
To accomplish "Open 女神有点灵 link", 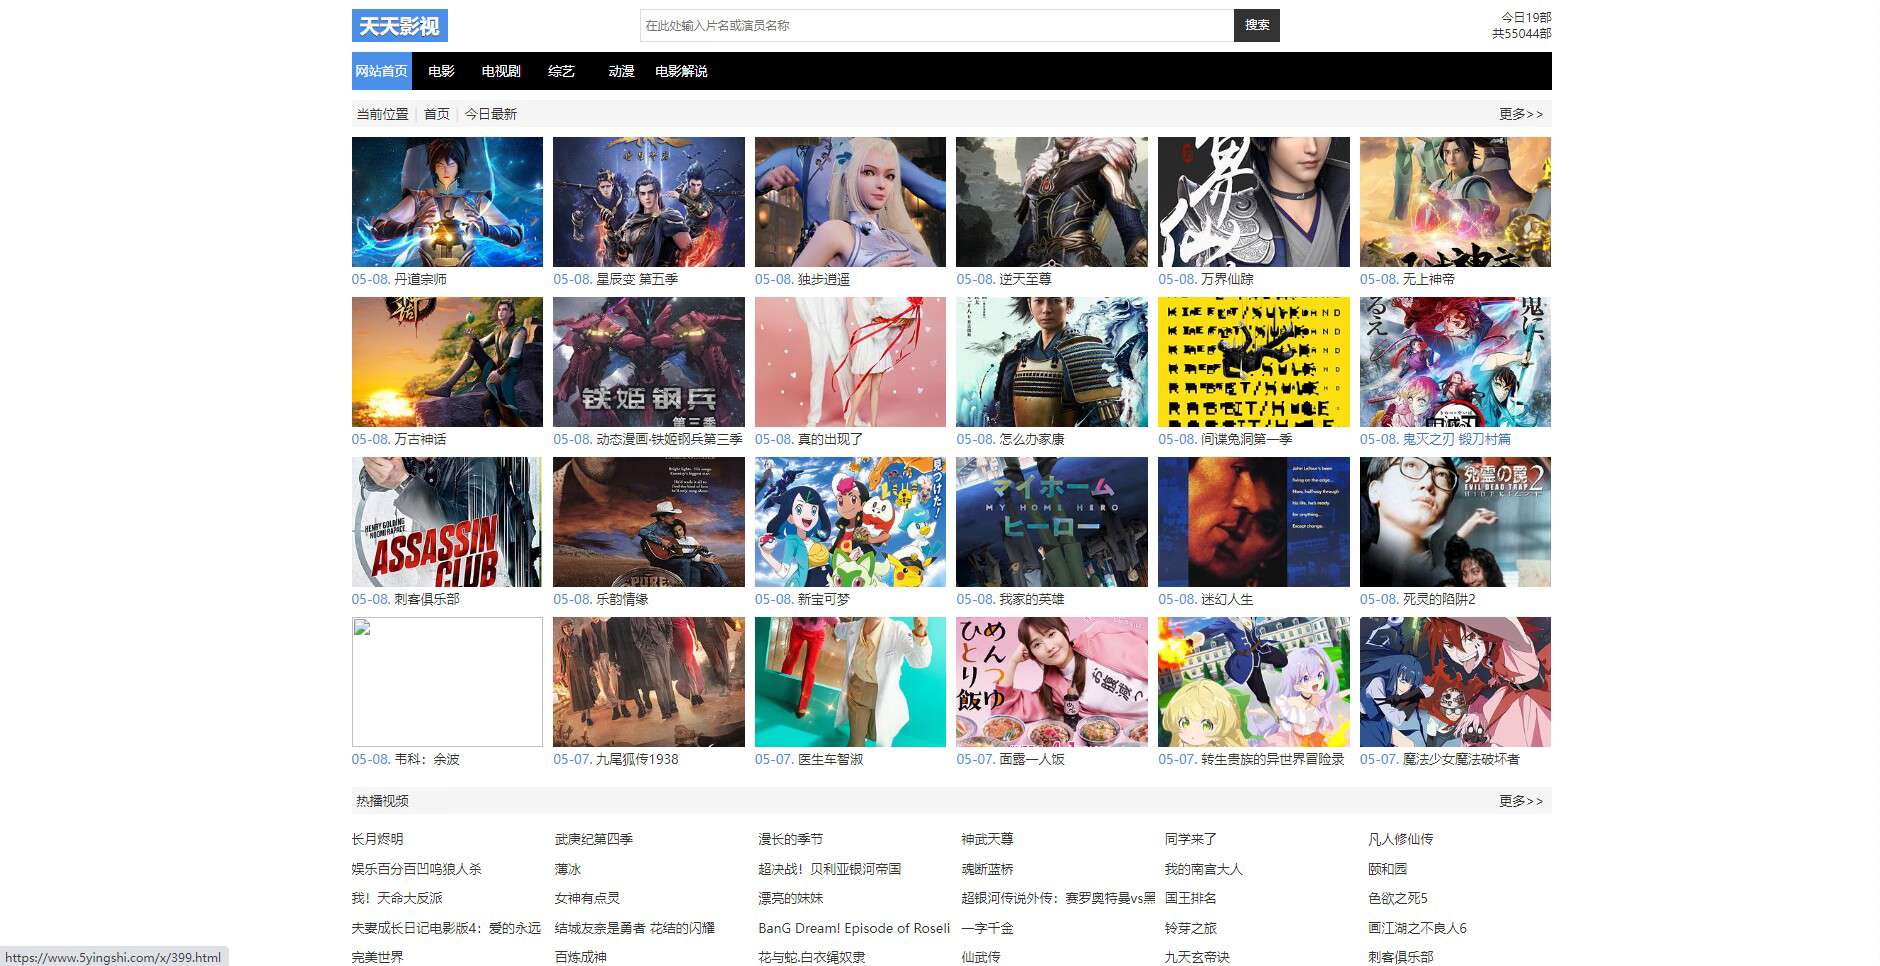I will pos(588,898).
